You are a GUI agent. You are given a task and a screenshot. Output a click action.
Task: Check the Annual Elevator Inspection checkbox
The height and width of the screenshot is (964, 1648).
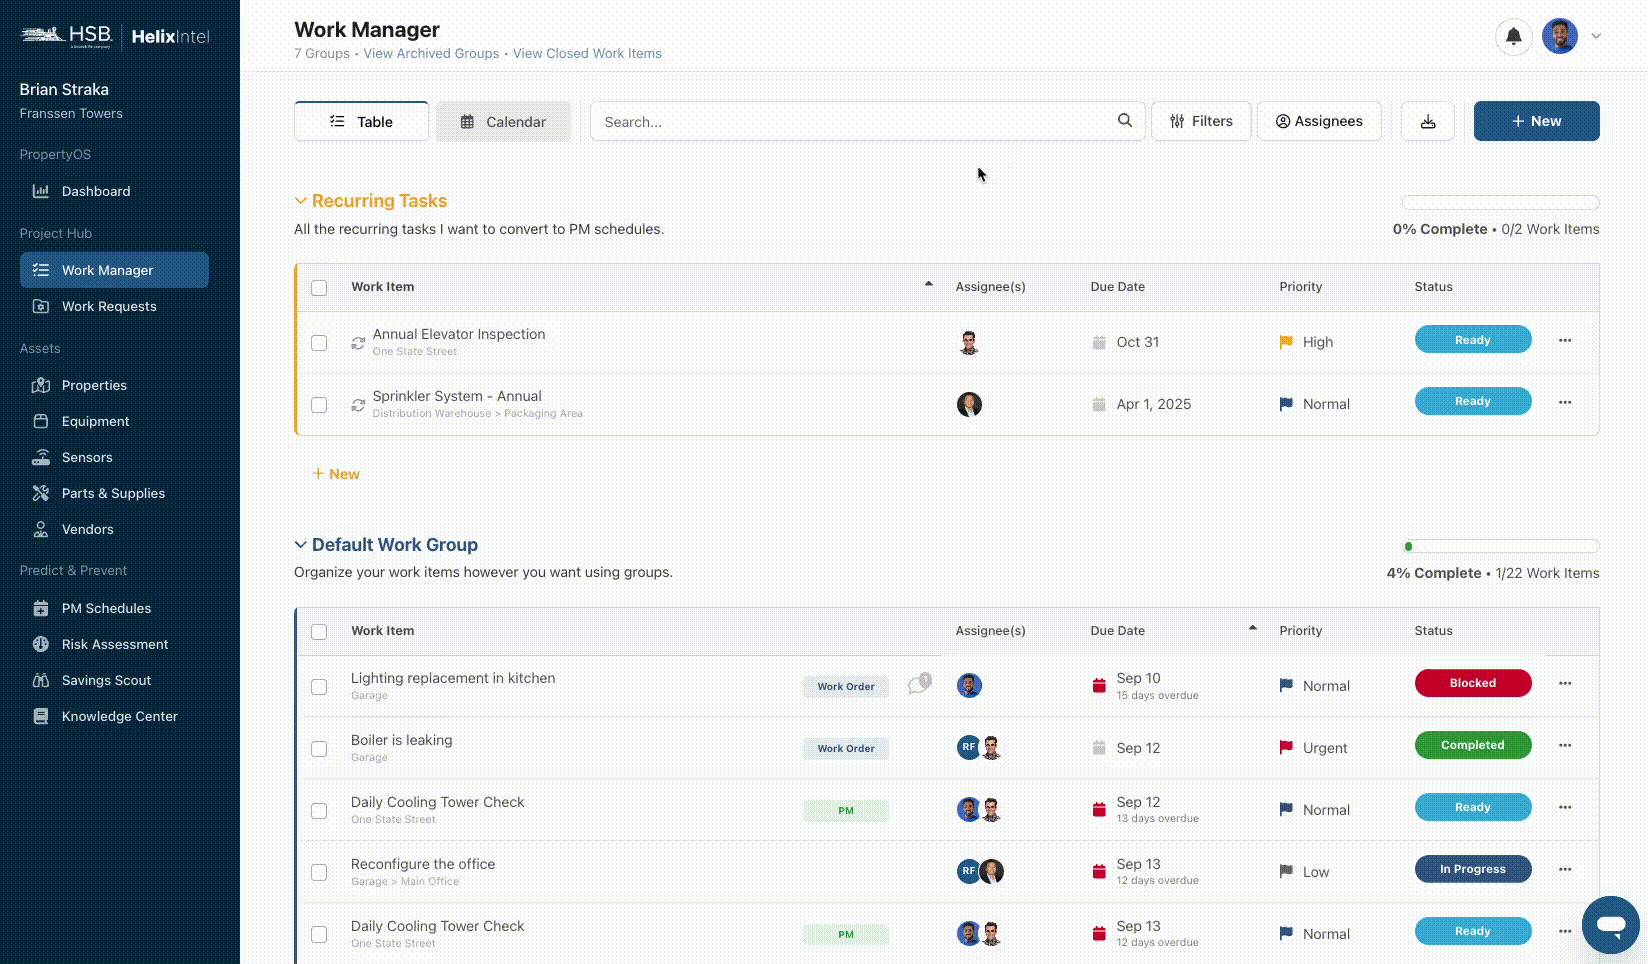319,343
